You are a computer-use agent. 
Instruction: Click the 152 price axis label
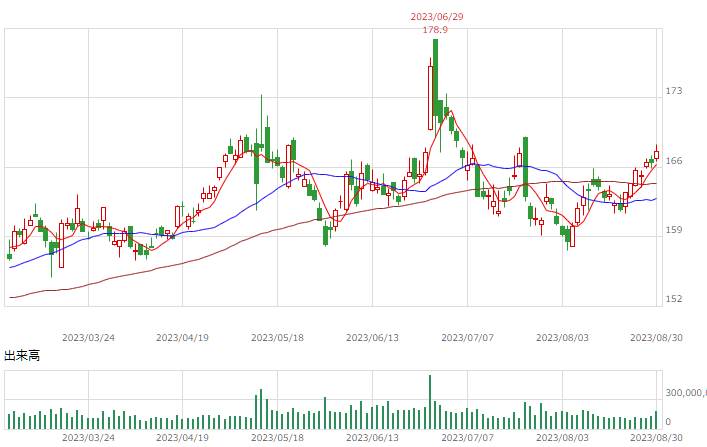(674, 299)
